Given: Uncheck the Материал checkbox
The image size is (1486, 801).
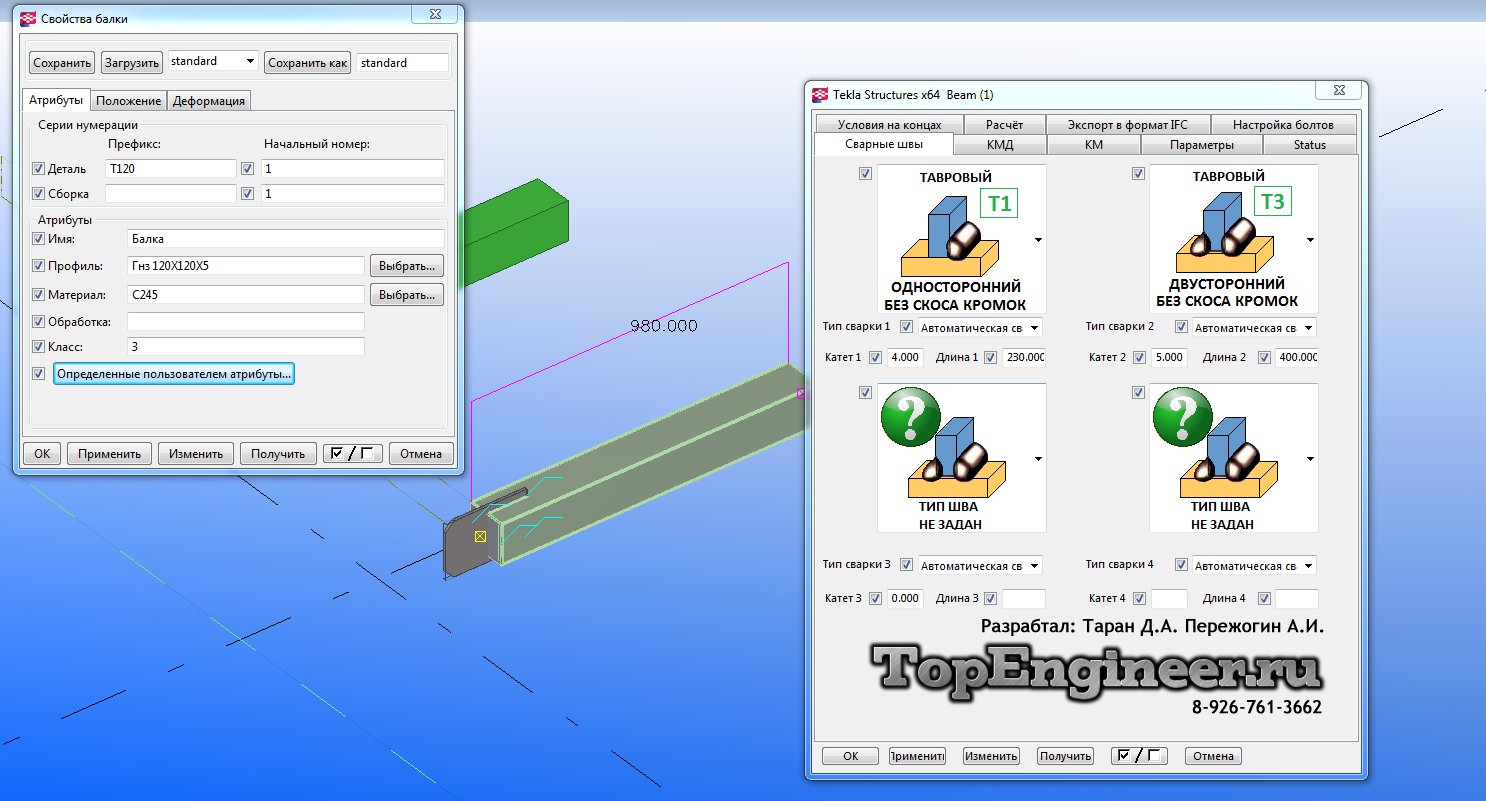Looking at the screenshot, I should tap(39, 295).
